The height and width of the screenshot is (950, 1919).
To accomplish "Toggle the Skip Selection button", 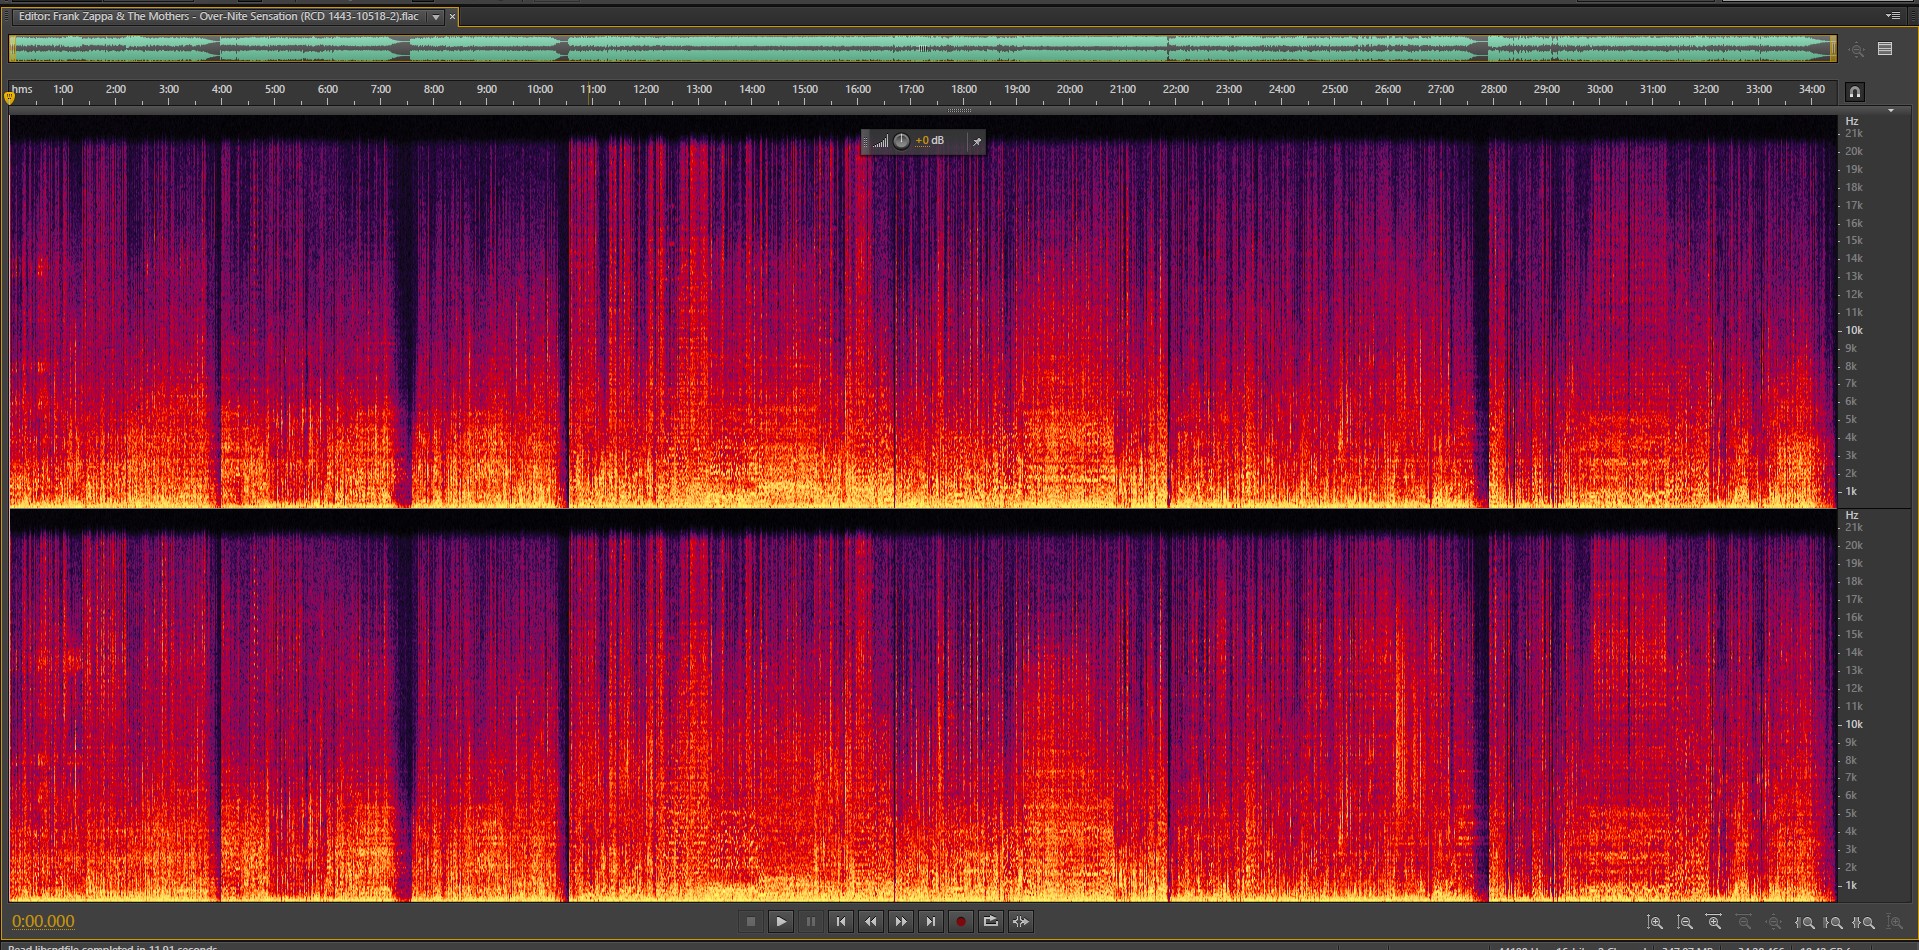I will tap(1021, 922).
